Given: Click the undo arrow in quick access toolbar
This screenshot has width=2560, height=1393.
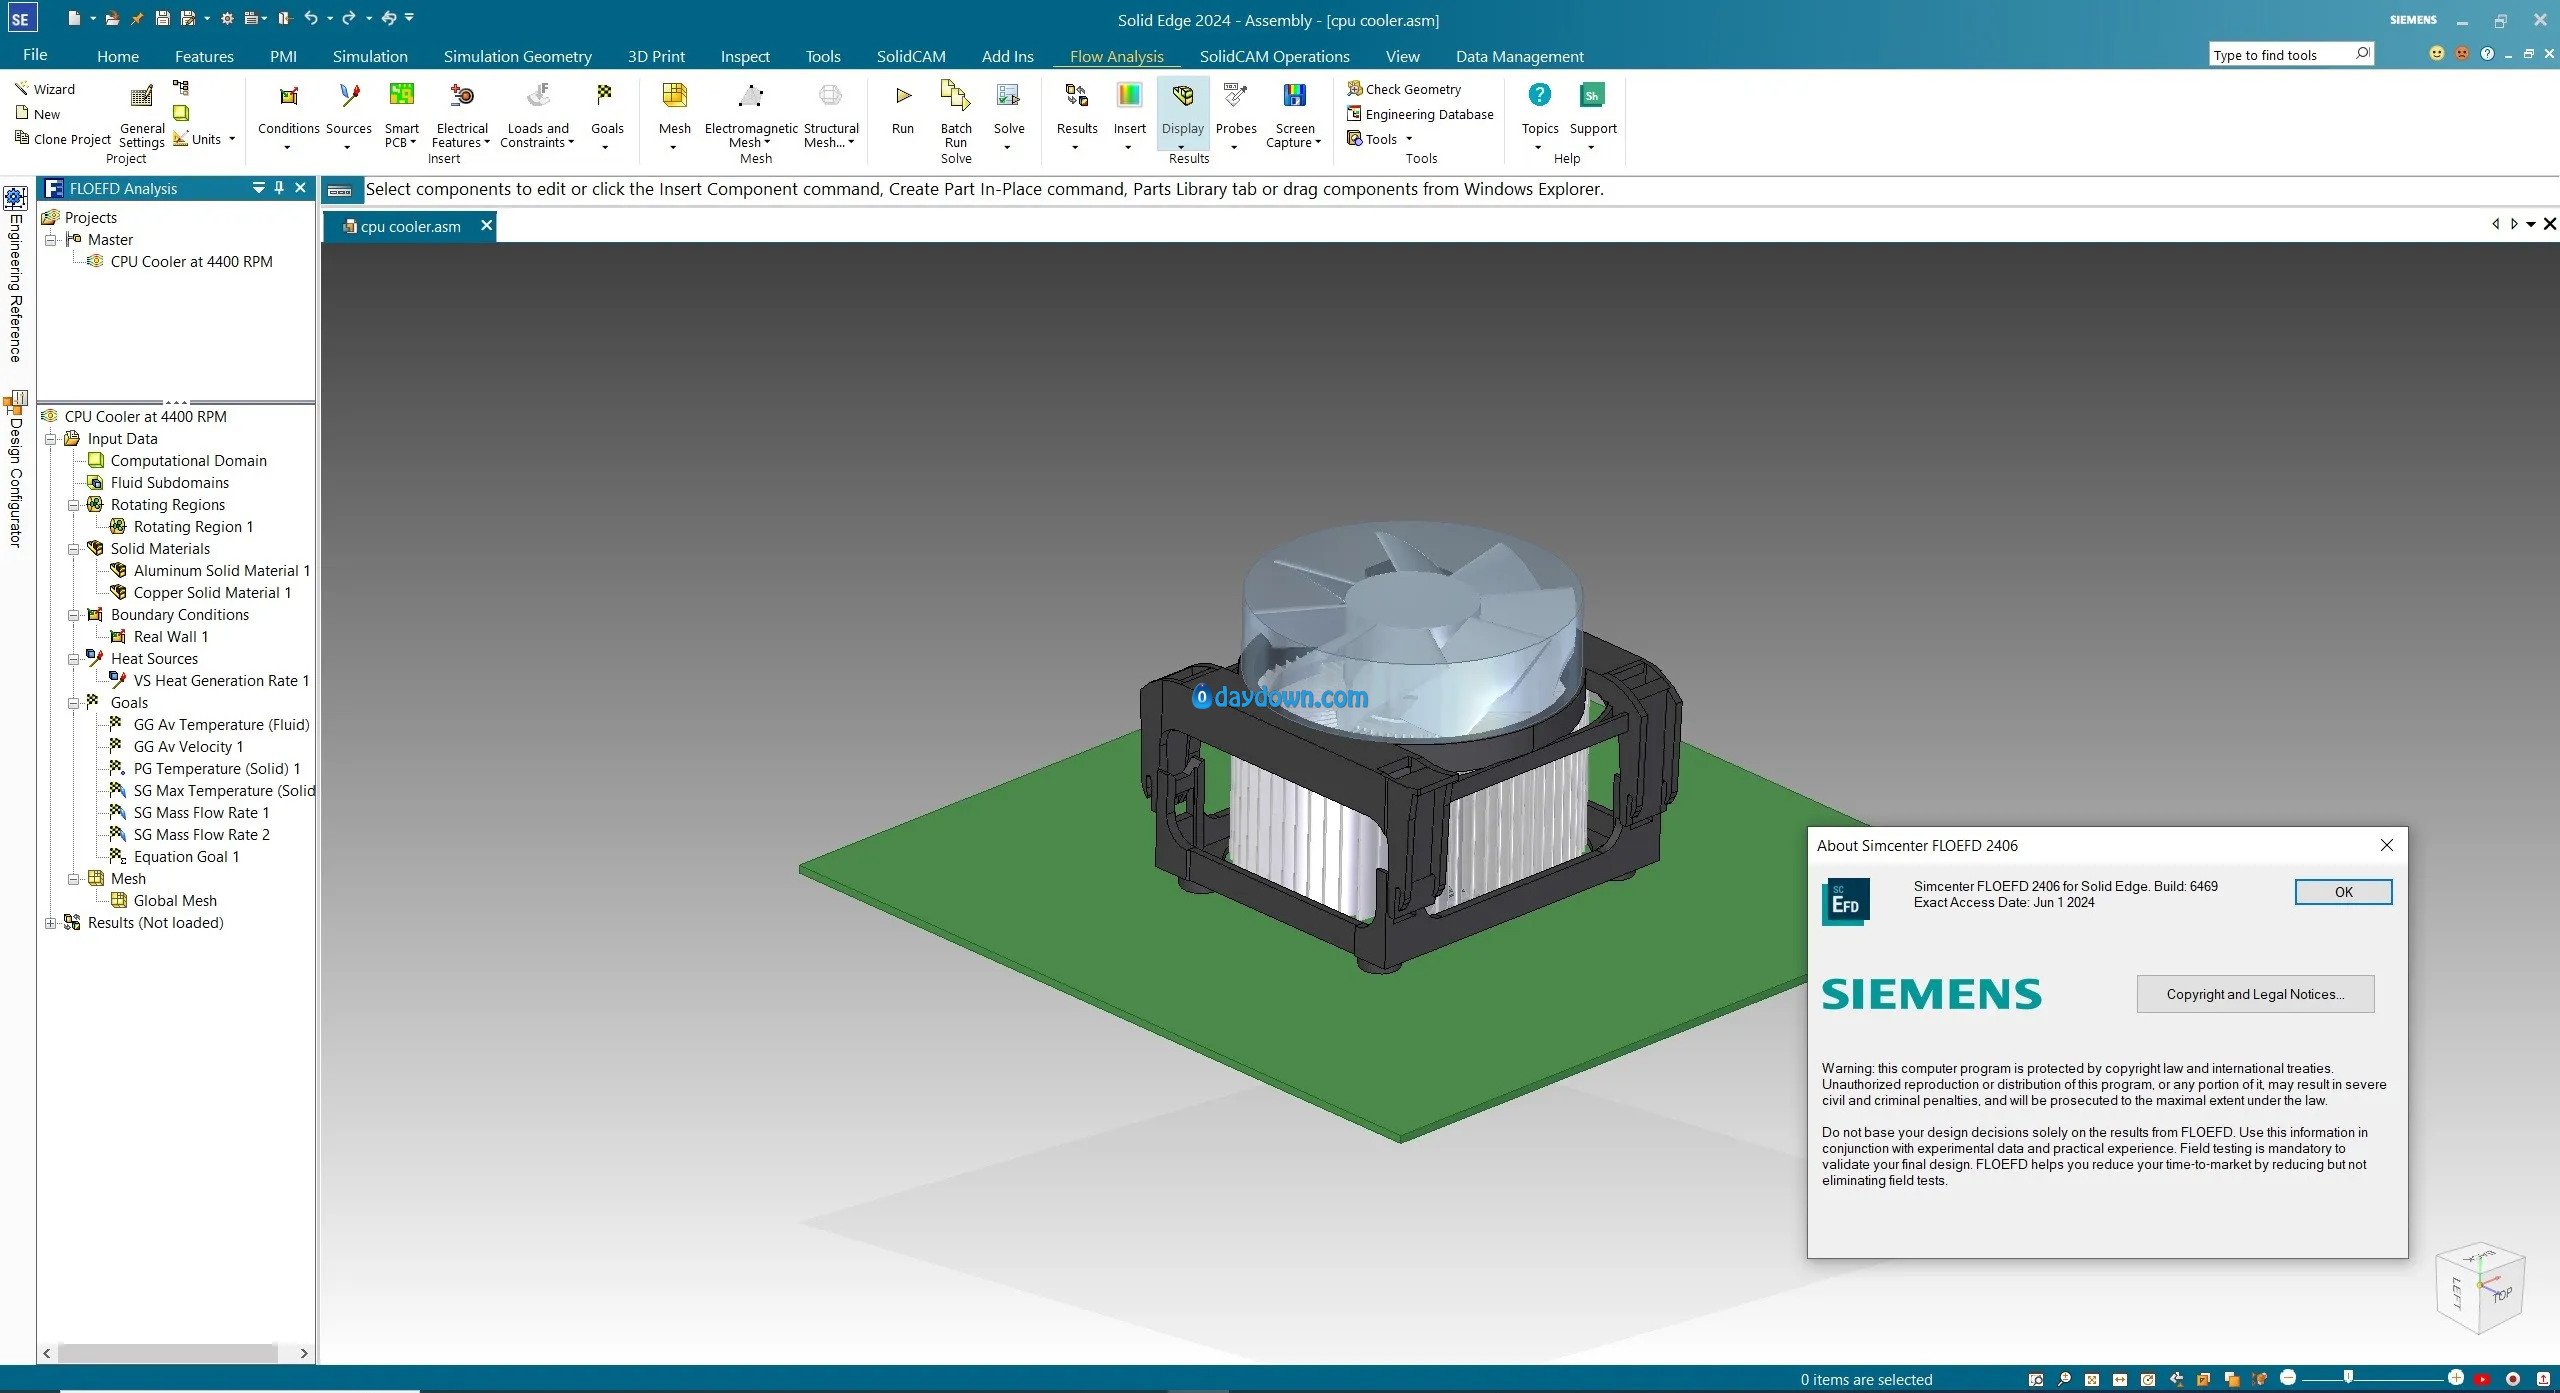Looking at the screenshot, I should click(x=311, y=18).
